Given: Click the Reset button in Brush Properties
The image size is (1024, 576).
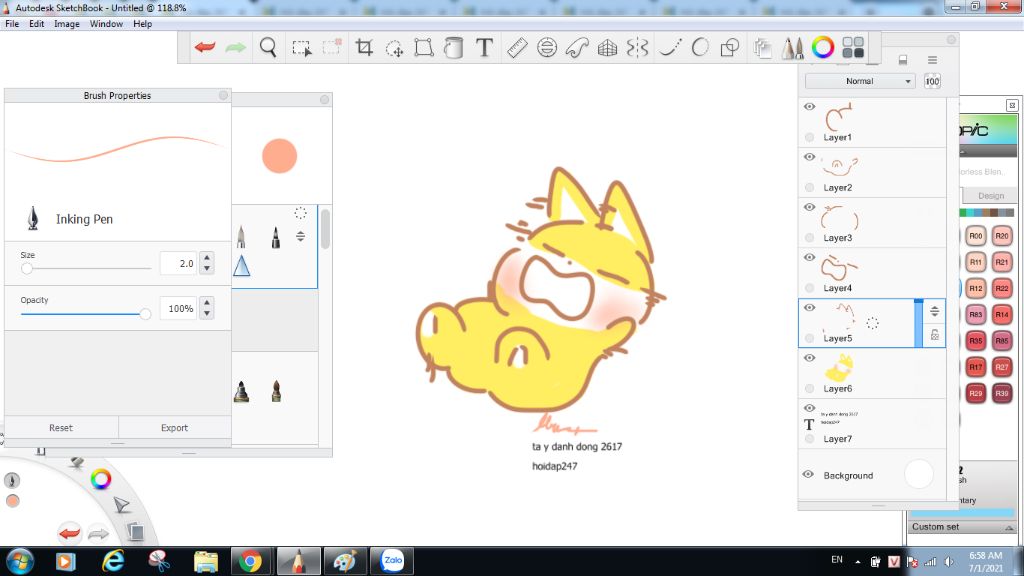Looking at the screenshot, I should pos(61,428).
